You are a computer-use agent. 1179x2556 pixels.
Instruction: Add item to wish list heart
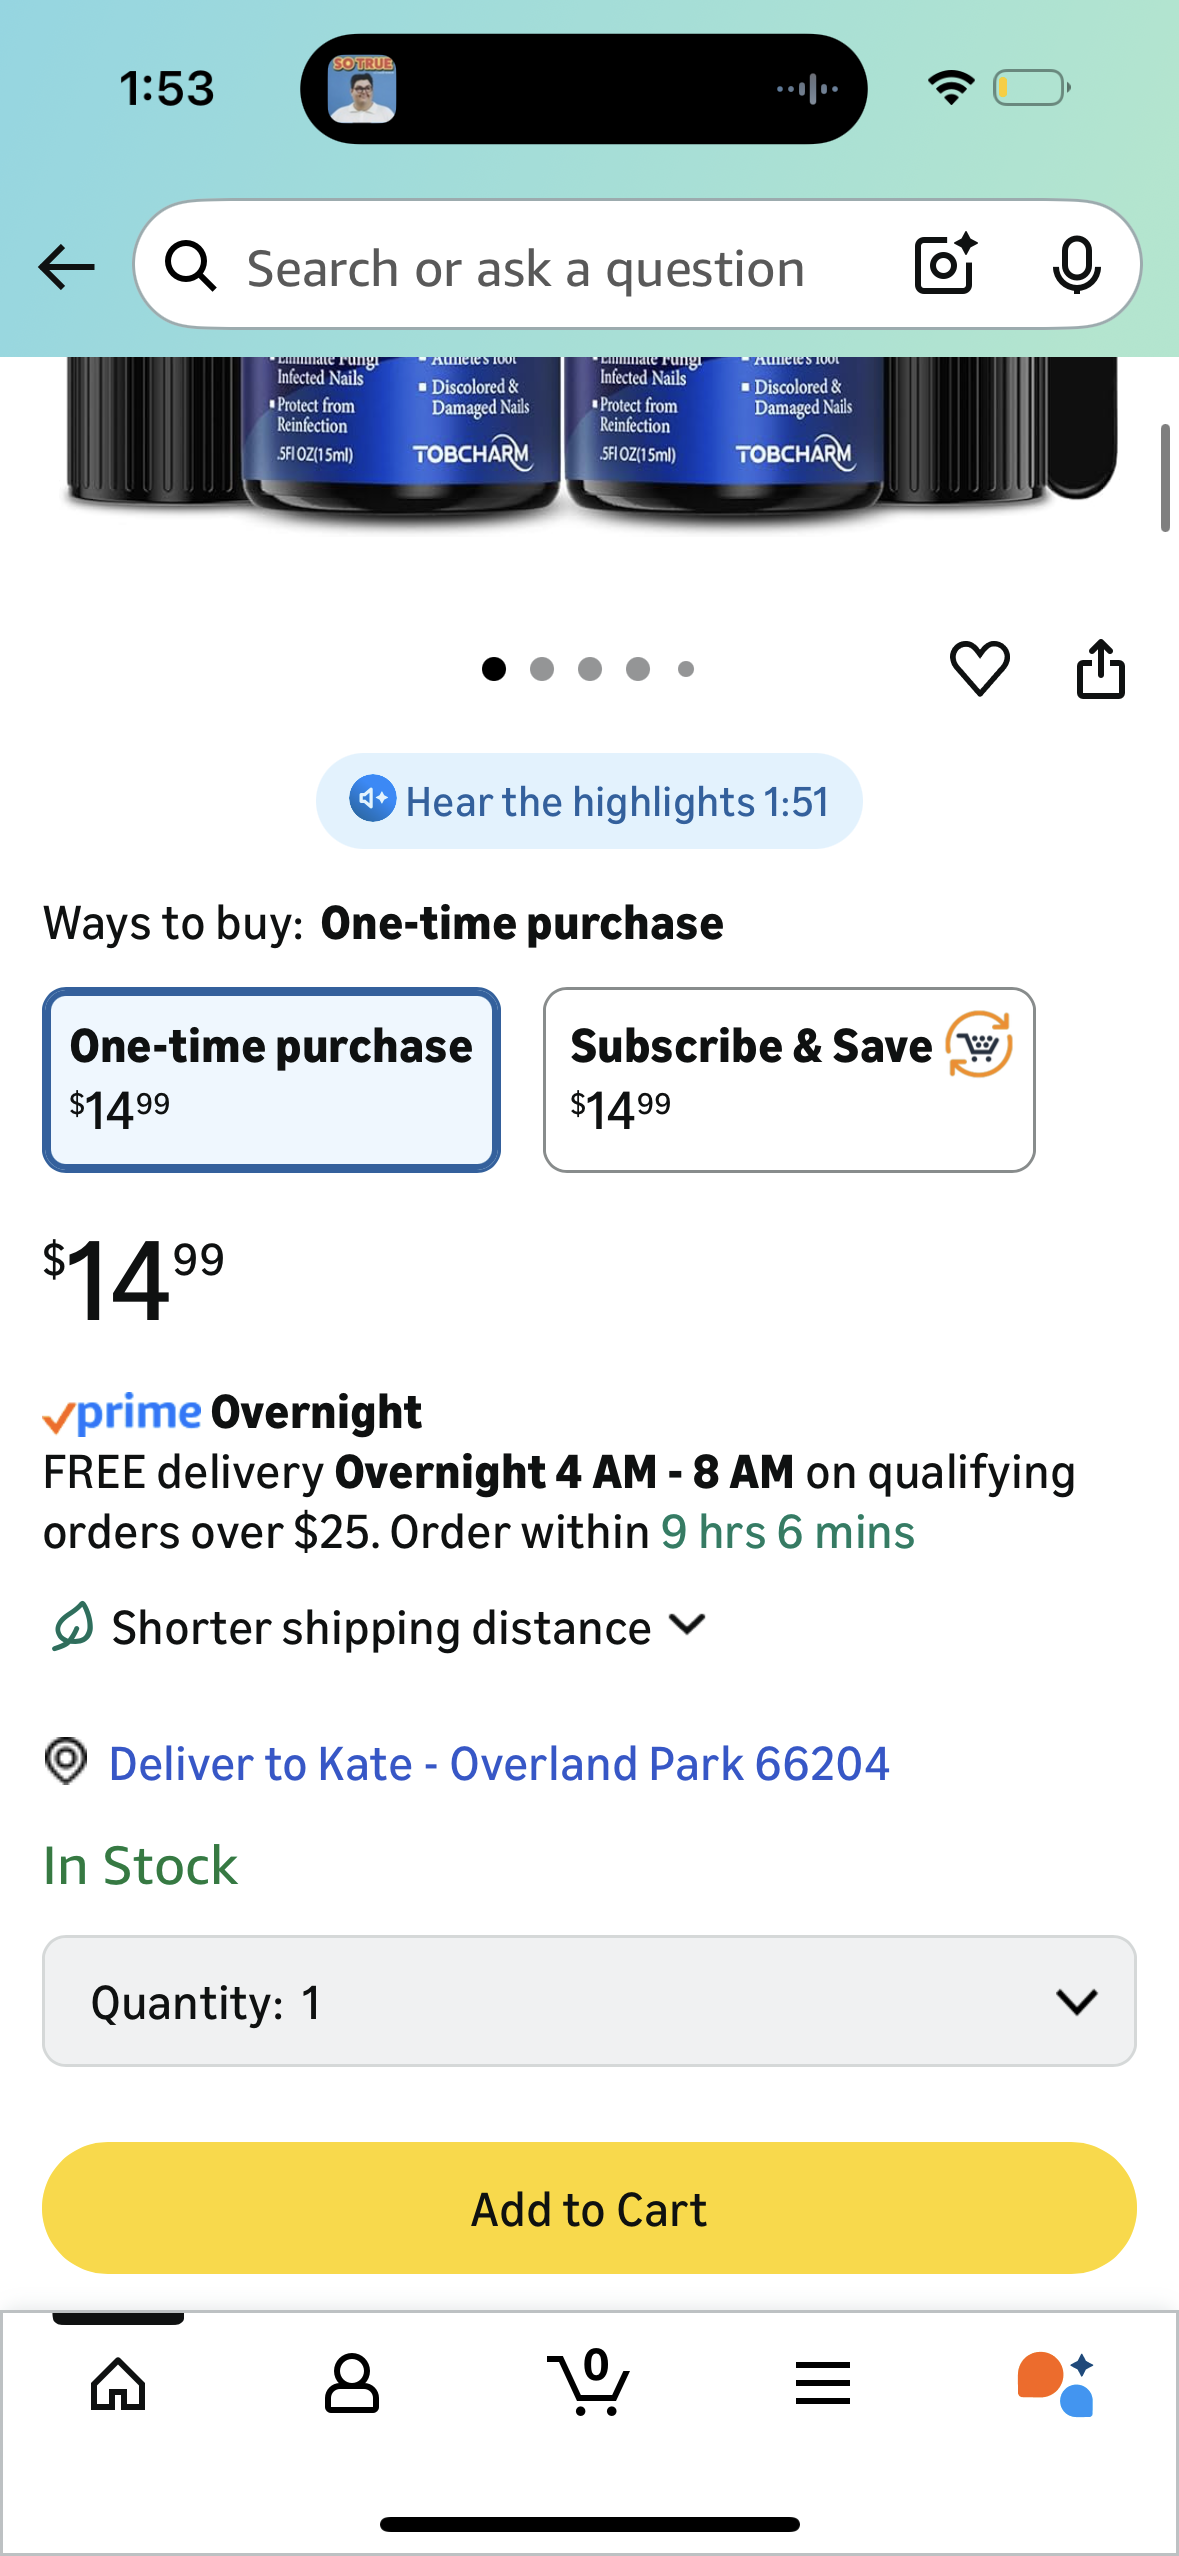[x=979, y=668]
